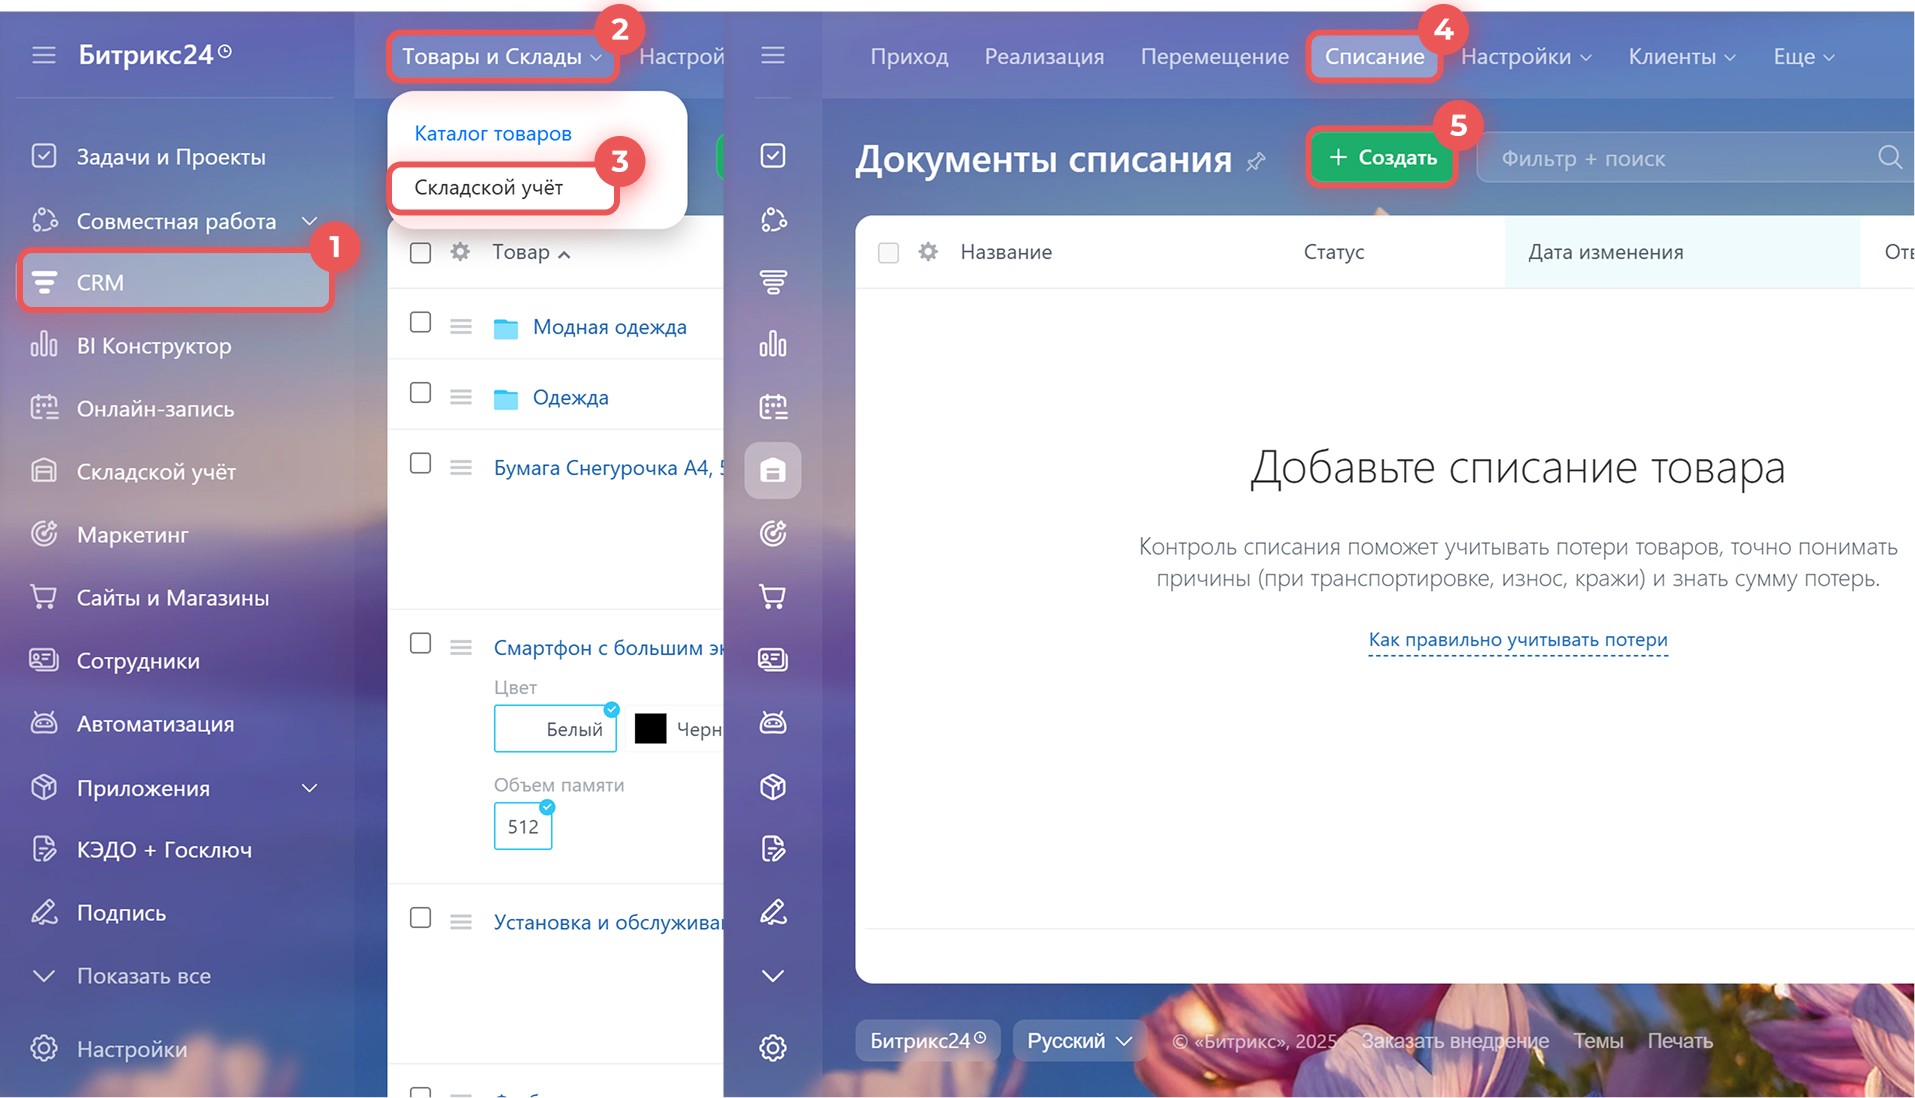The width and height of the screenshot is (1915, 1098).
Task: Sort by the Товар column header
Action: point(530,253)
